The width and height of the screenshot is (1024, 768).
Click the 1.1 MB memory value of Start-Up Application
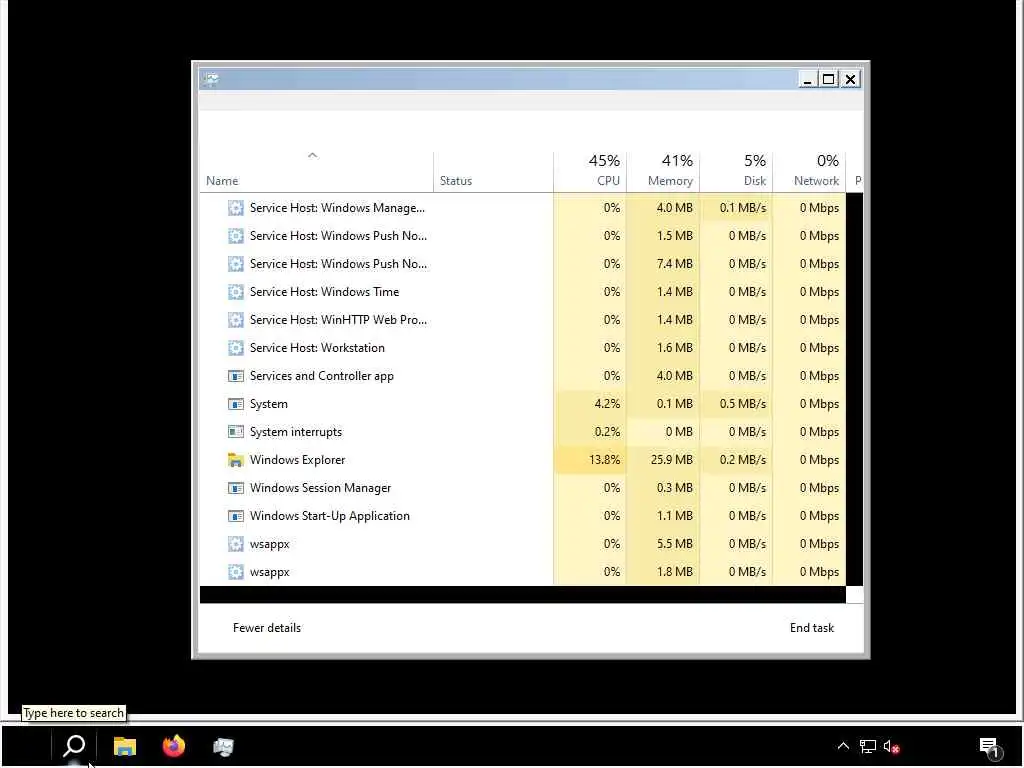point(675,516)
